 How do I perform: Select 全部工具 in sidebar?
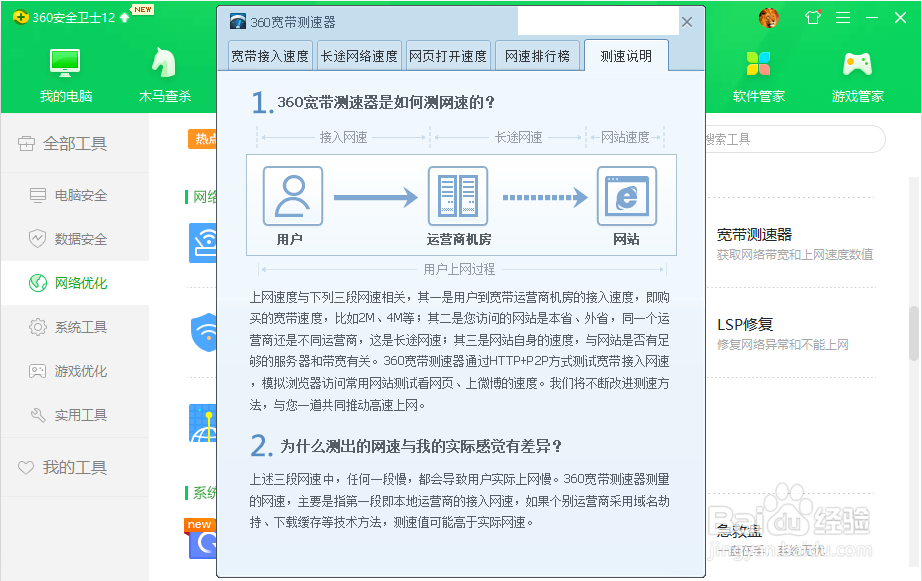pyautogui.click(x=75, y=143)
